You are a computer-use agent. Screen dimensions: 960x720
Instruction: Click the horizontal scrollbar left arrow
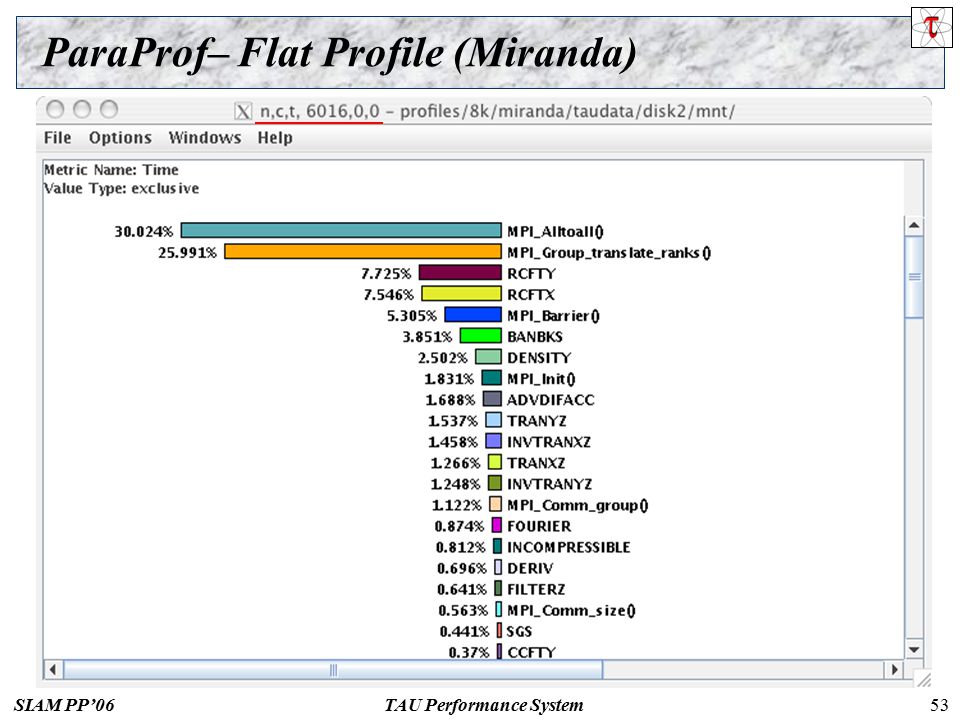point(53,669)
